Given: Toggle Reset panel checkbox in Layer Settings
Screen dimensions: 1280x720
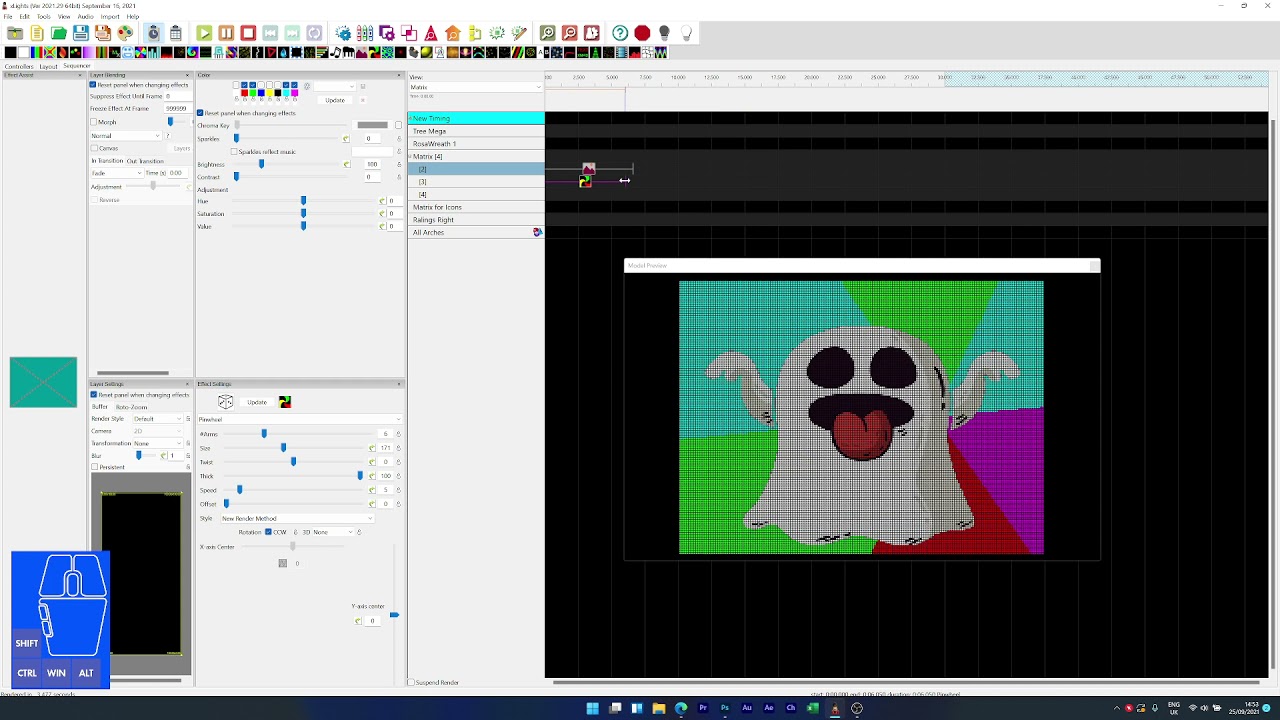Looking at the screenshot, I should pos(94,395).
